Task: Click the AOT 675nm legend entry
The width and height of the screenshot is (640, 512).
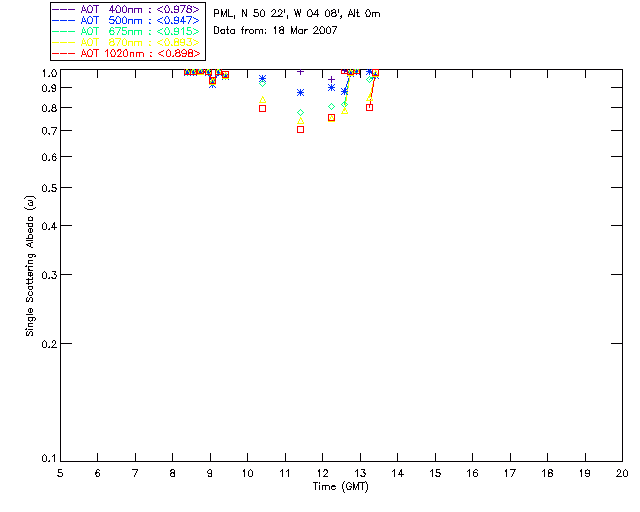Action: 126,31
